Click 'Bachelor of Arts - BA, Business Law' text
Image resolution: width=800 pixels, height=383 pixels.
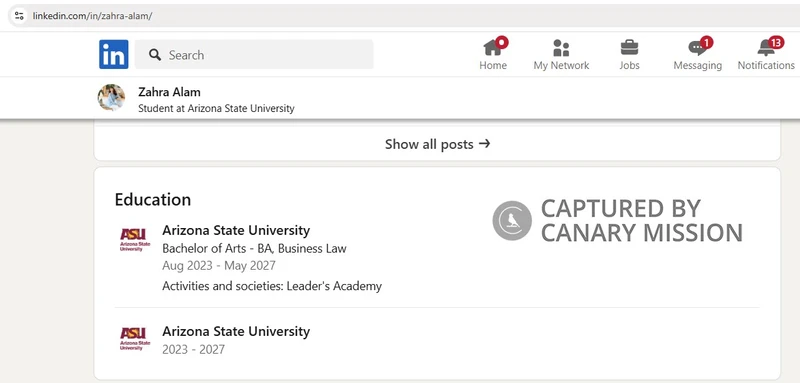point(254,248)
